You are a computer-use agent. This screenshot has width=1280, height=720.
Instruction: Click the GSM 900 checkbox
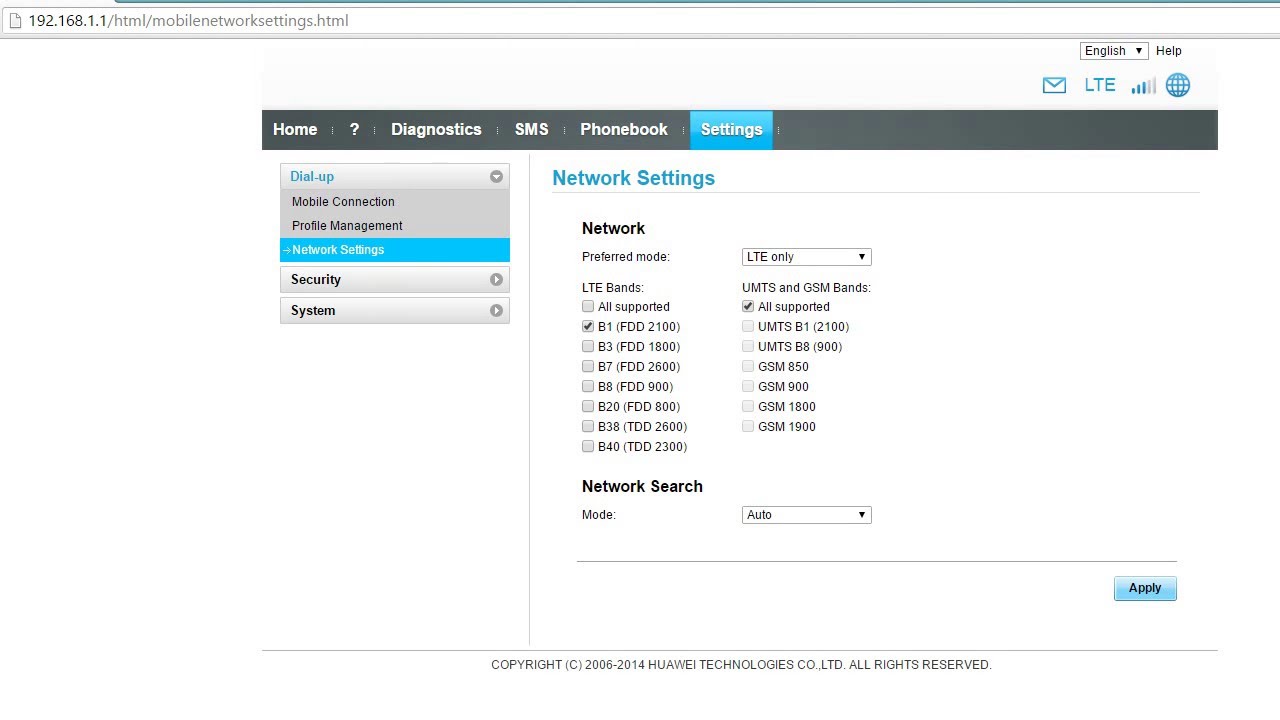(x=748, y=387)
